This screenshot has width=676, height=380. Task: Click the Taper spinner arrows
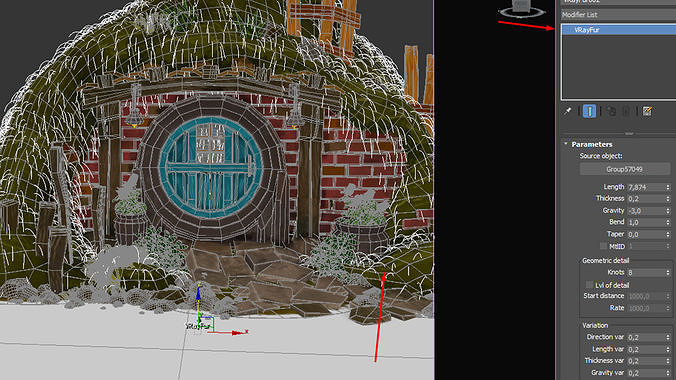668,234
